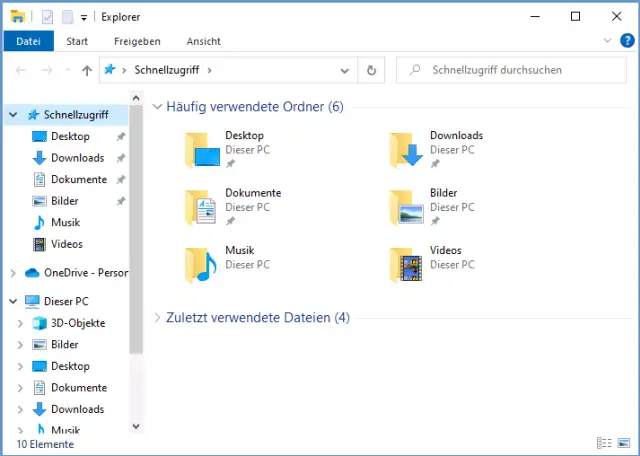Switch to large icons view in status bar
Image resolution: width=640 pixels, height=456 pixels.
tap(624, 443)
